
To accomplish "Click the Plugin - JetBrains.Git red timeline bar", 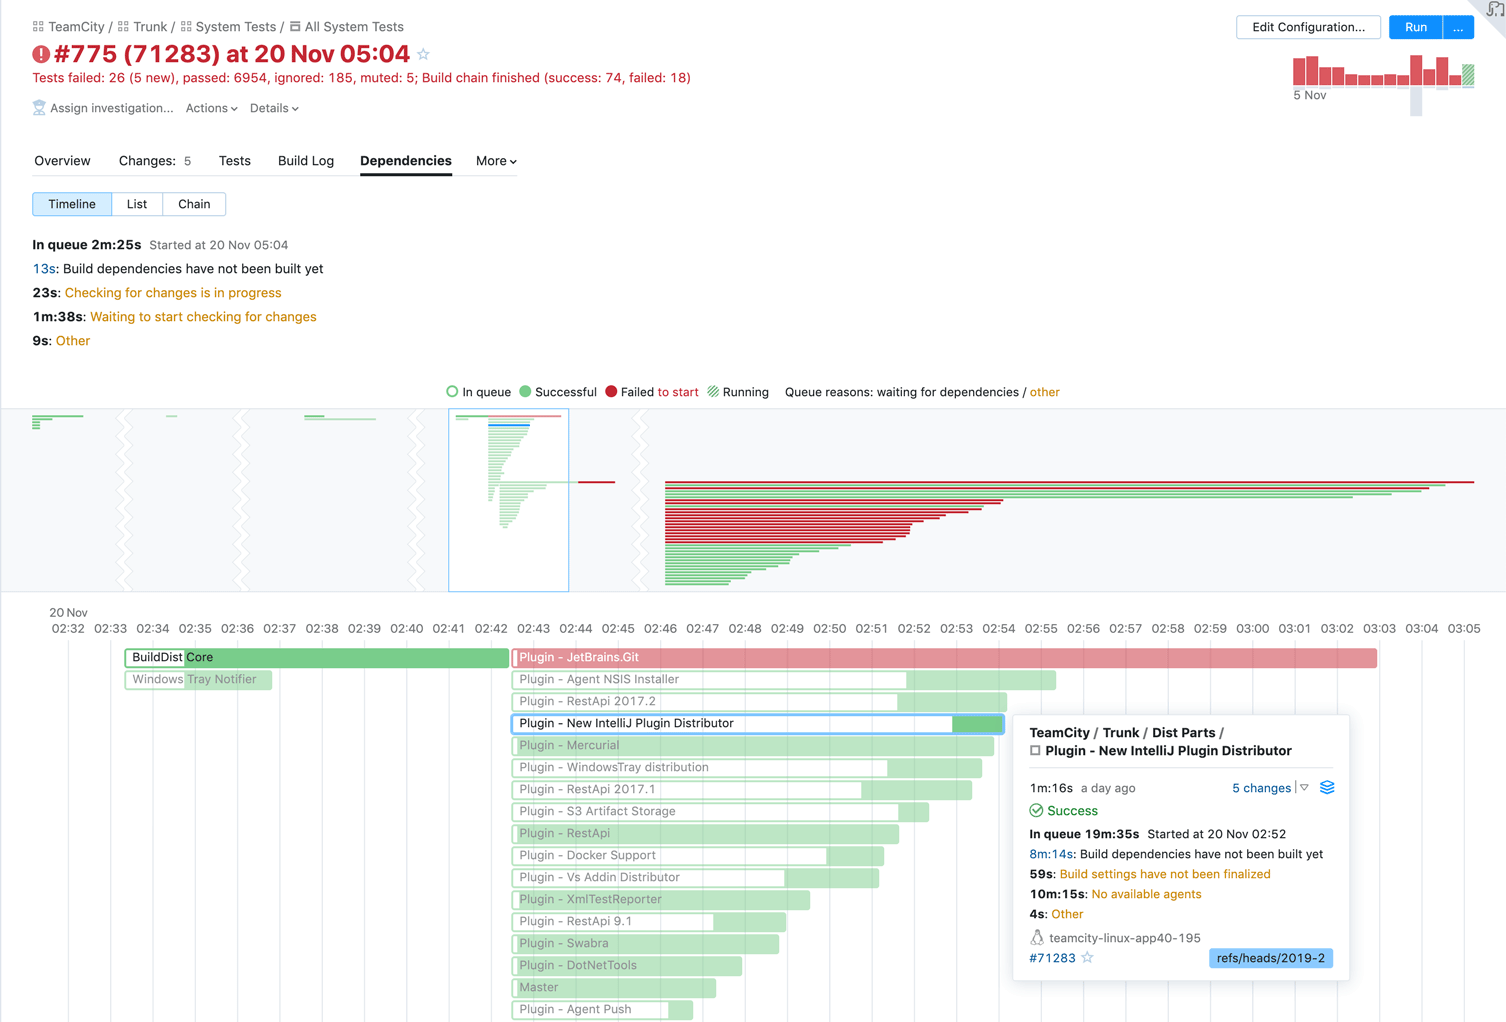I will (x=944, y=657).
